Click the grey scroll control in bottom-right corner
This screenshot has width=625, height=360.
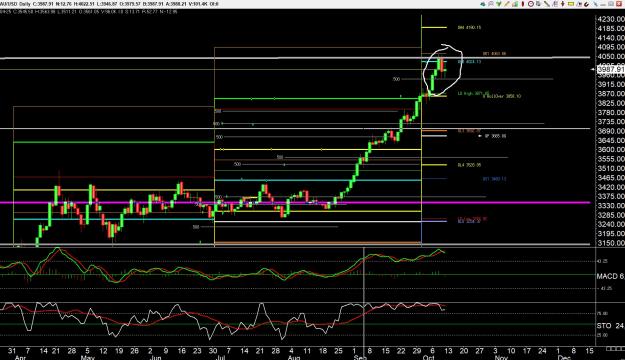click(x=615, y=349)
